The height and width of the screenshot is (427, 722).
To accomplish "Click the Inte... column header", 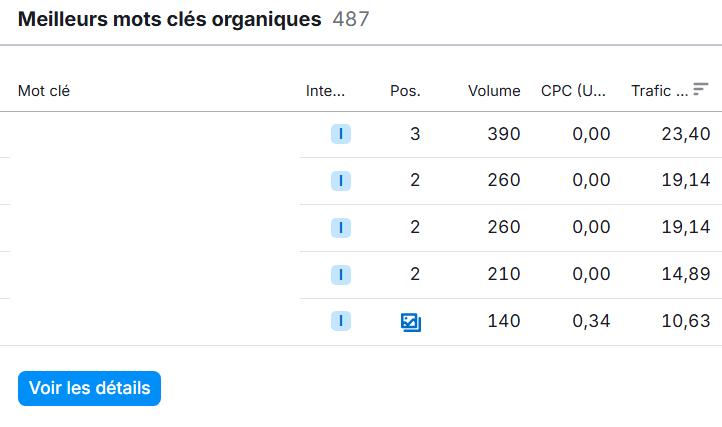I will [325, 91].
